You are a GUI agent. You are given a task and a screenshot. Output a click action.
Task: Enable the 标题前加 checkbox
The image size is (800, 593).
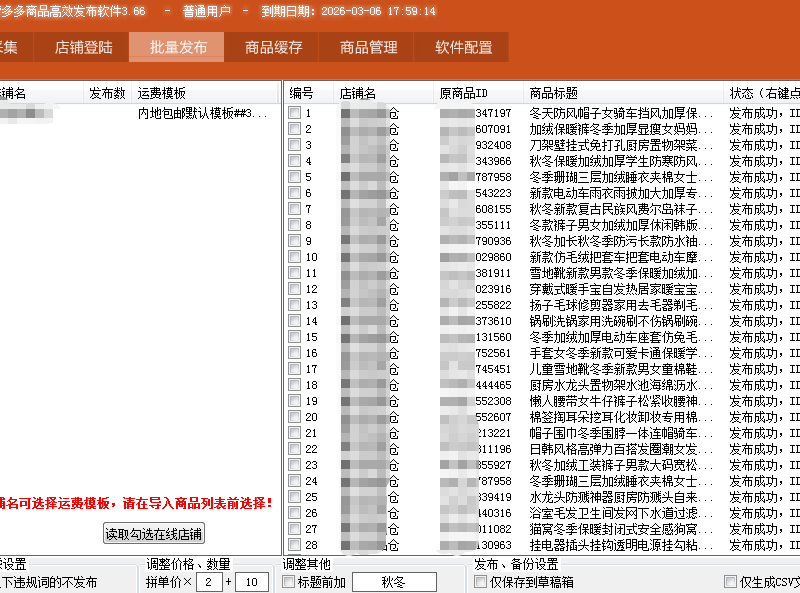289,582
